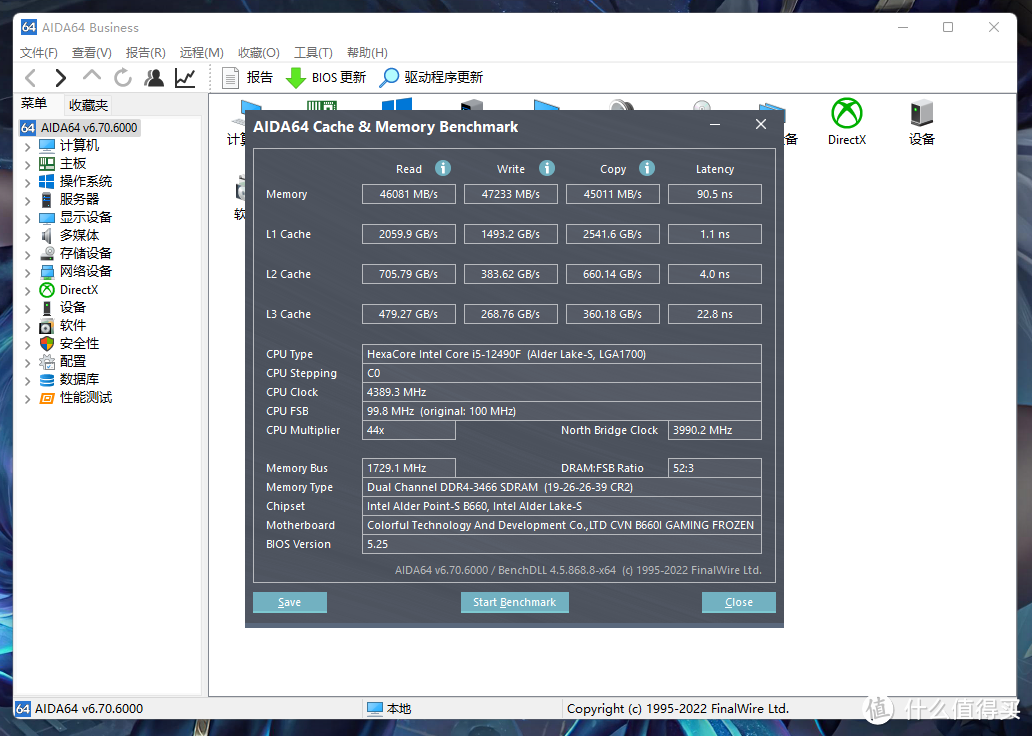
Task: Expand the 计算机 tree node
Action: [27, 146]
